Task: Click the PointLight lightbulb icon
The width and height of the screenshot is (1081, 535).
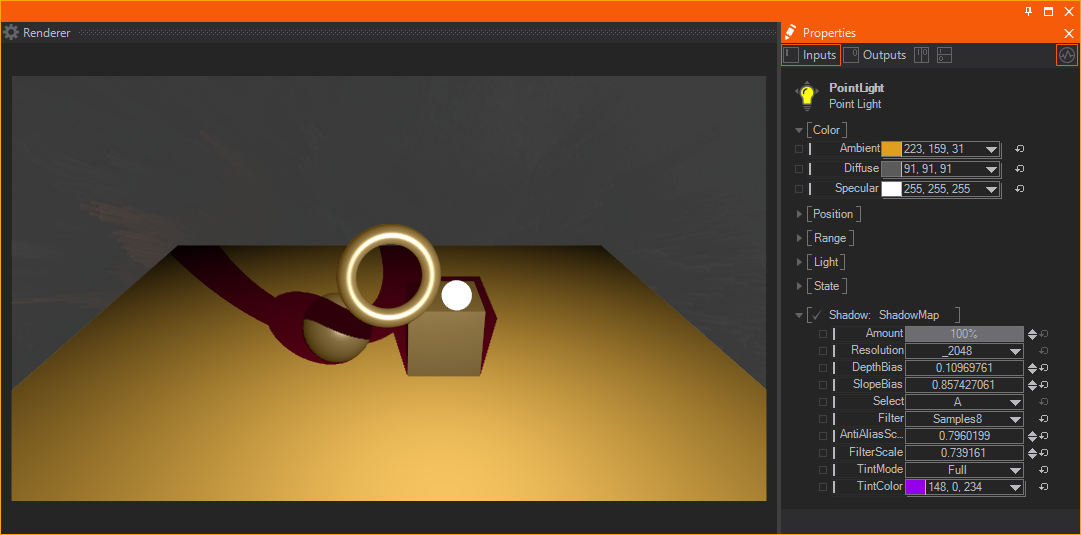Action: pyautogui.click(x=806, y=96)
